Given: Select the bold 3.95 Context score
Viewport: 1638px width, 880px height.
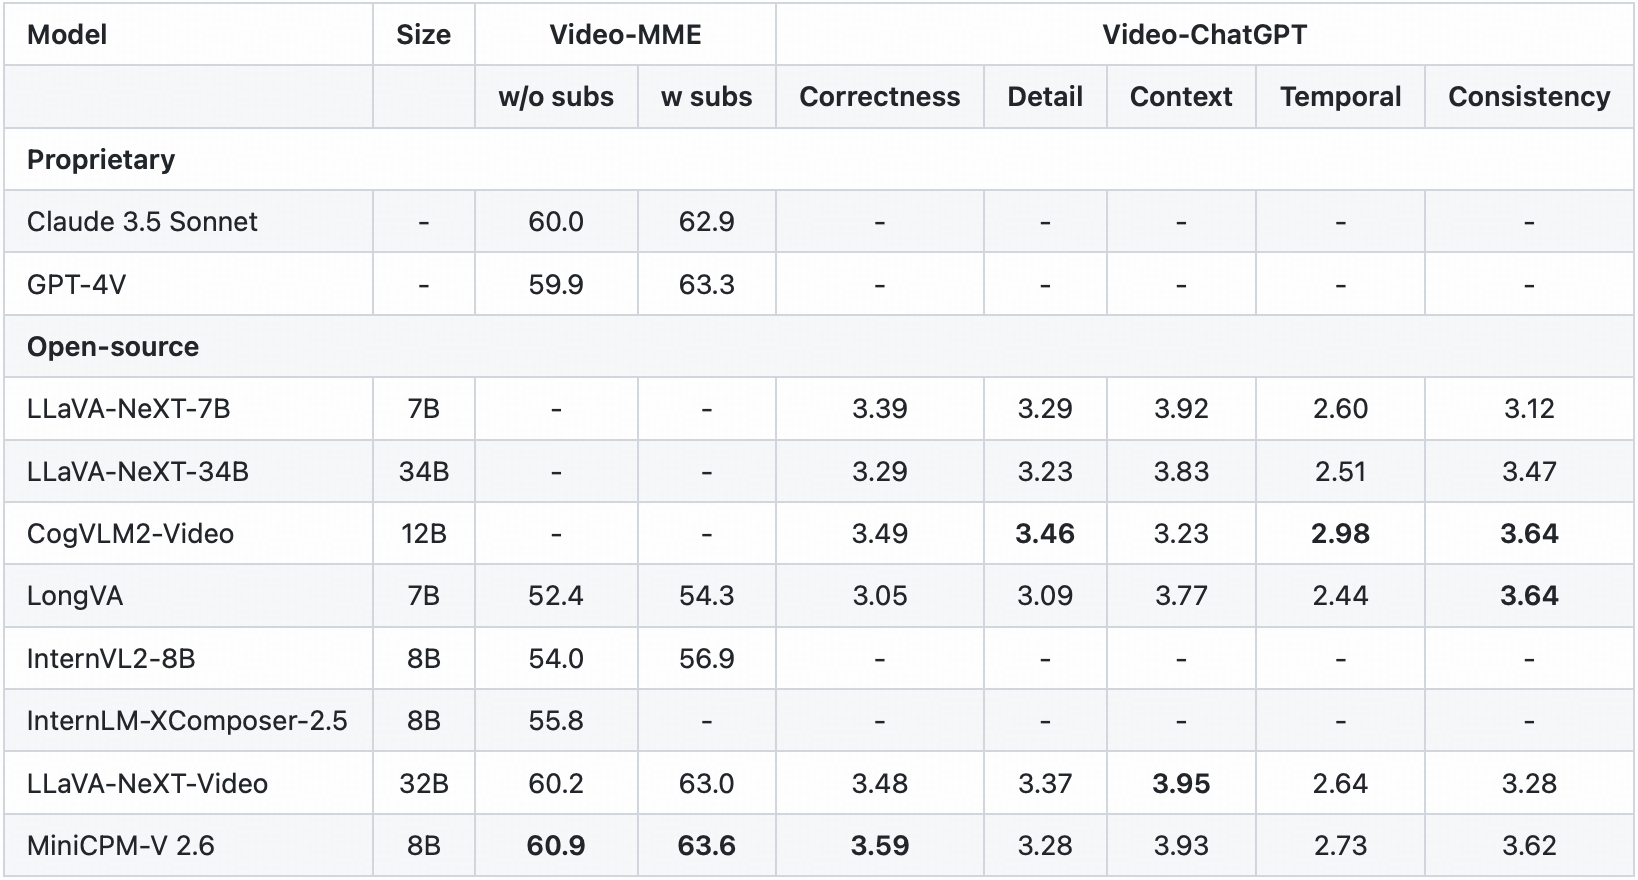Looking at the screenshot, I should [x=1181, y=784].
